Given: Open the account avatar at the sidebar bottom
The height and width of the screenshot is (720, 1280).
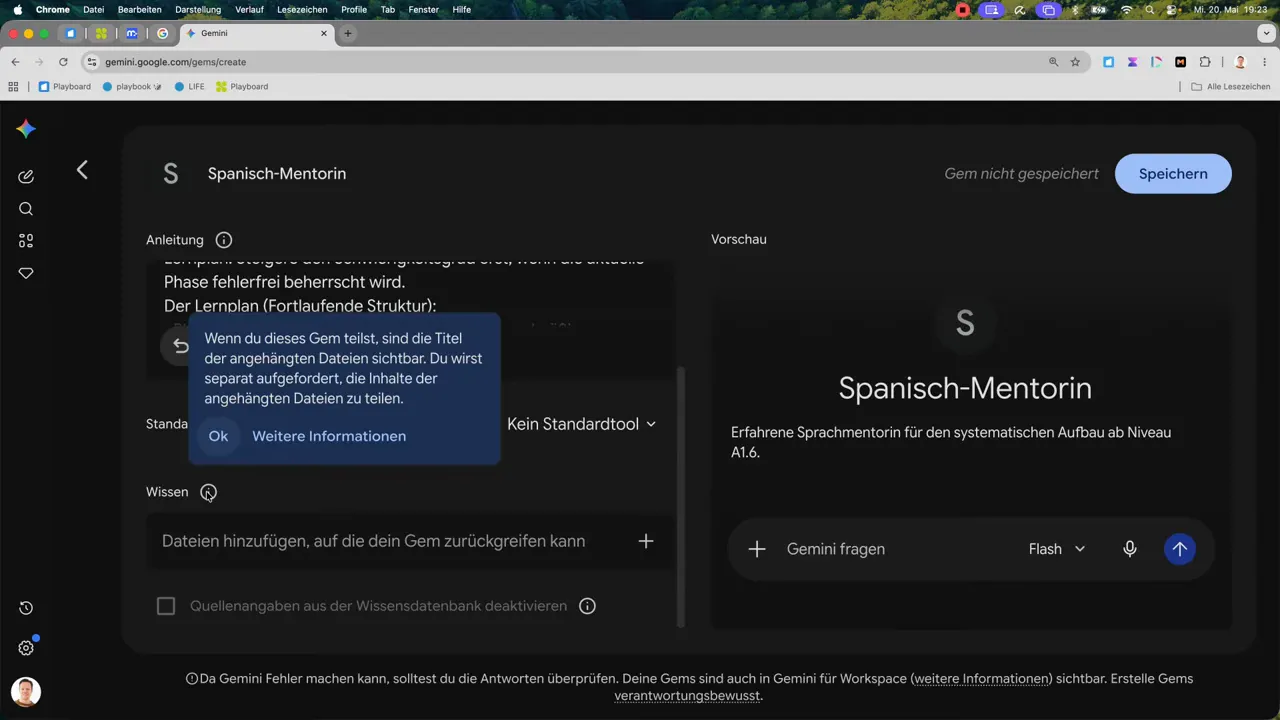Looking at the screenshot, I should pos(26,692).
